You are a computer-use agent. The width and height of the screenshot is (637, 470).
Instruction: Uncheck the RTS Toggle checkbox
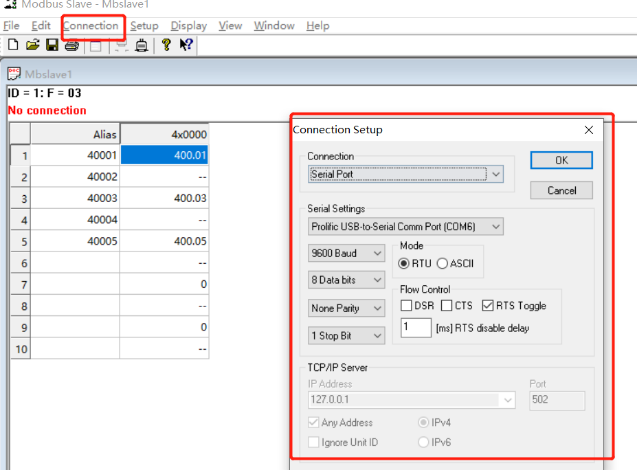coord(487,305)
